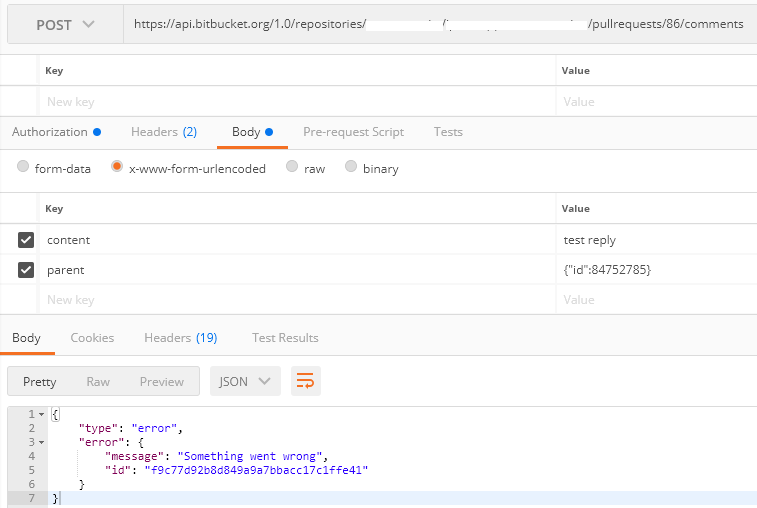Uncheck the parent parameter checkbox
Screen dimensions: 757x508
[x=26, y=269]
